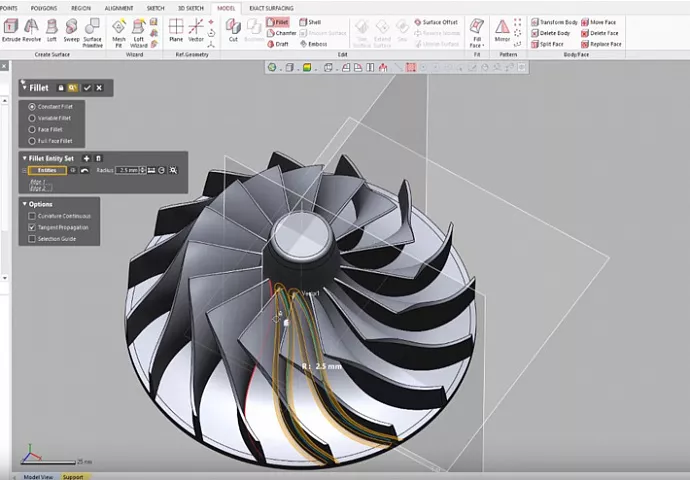Create a reference Vector

[x=196, y=30]
